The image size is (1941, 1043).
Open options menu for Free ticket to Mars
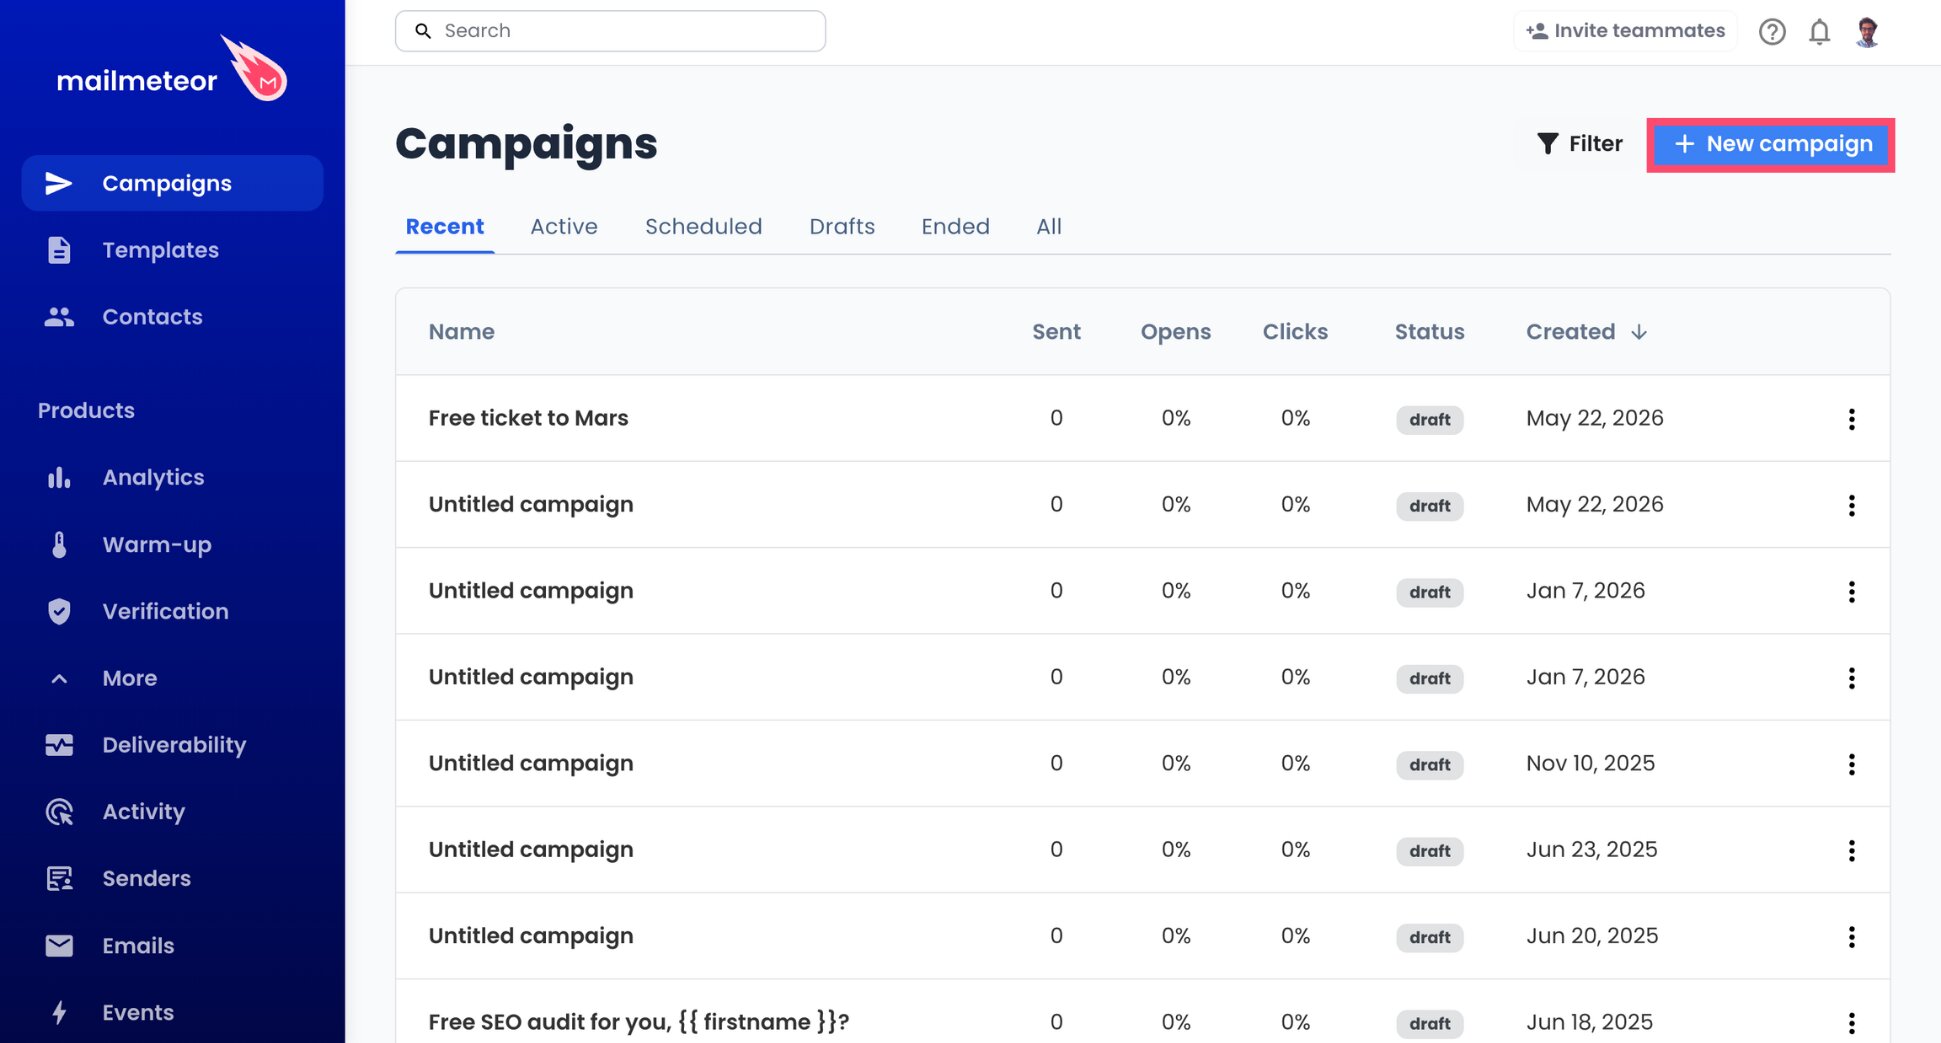point(1851,419)
